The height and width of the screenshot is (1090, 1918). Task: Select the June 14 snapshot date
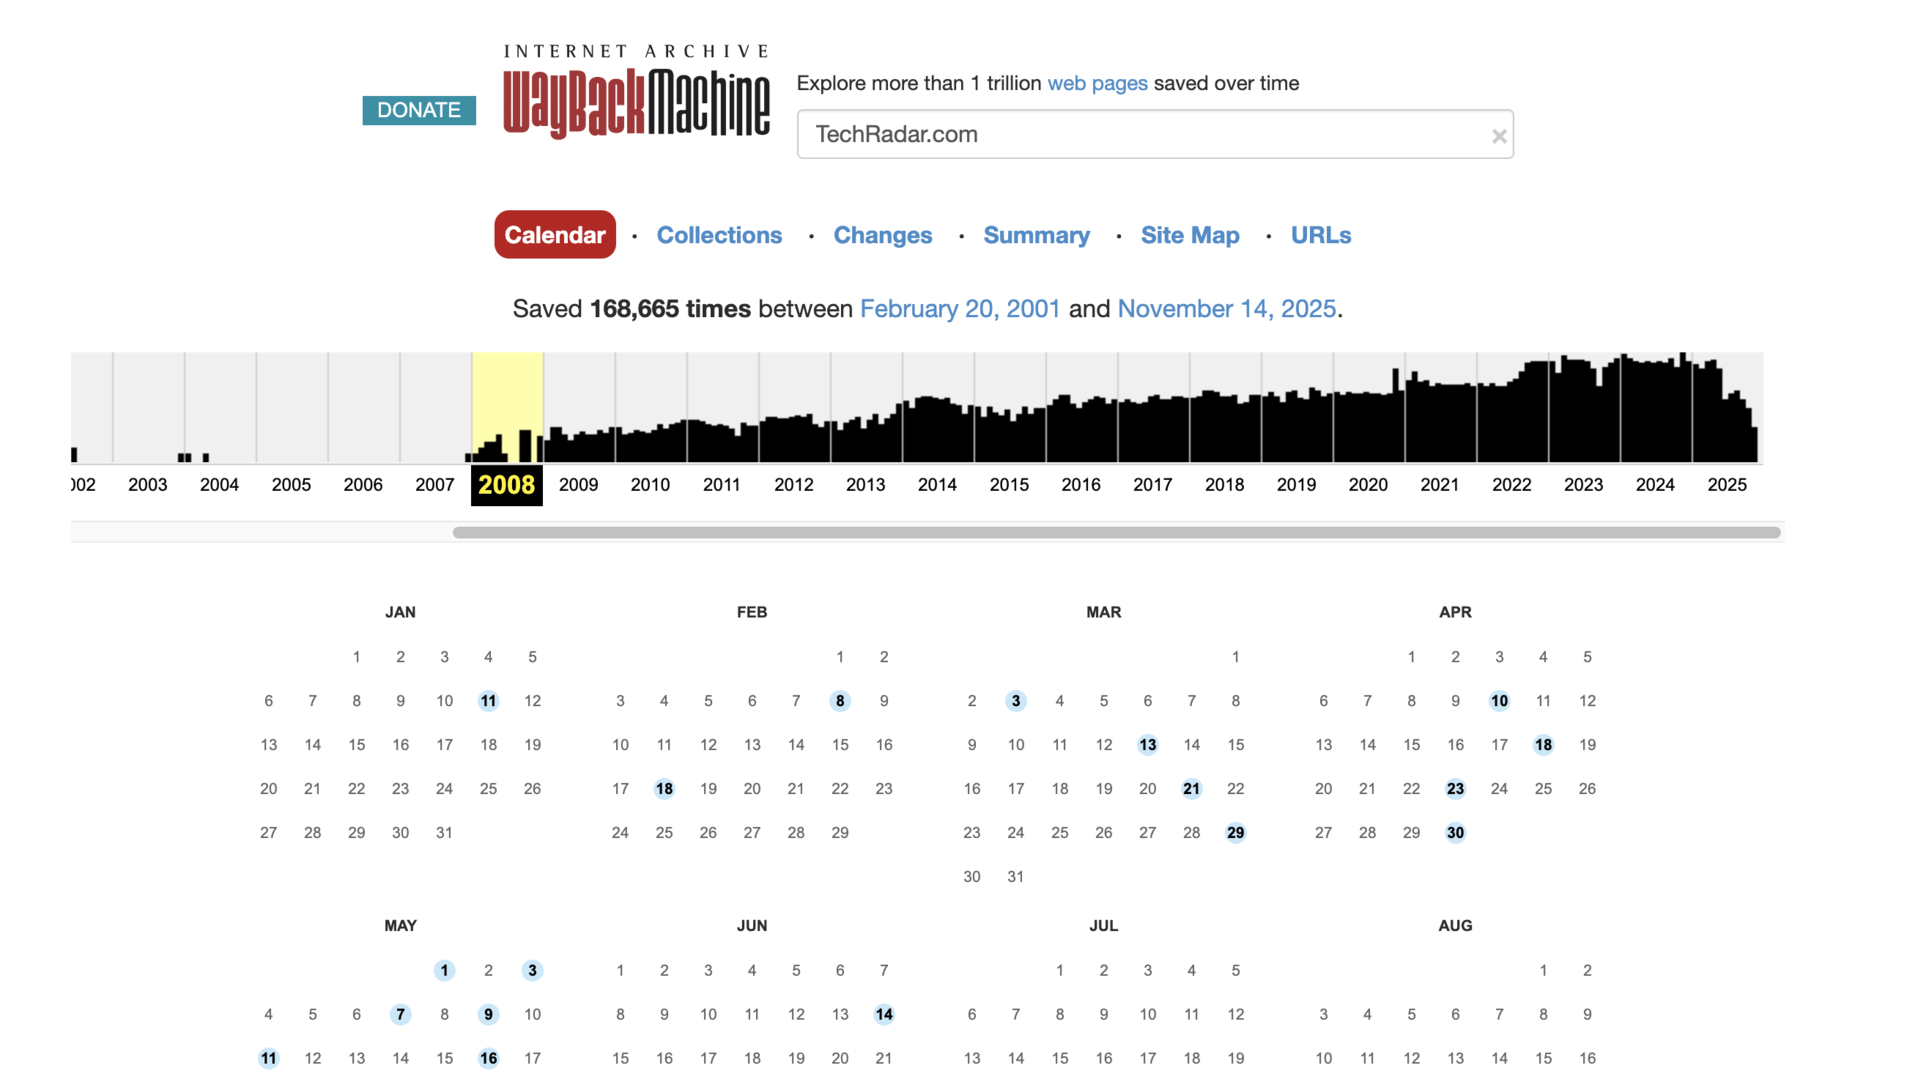883,1014
